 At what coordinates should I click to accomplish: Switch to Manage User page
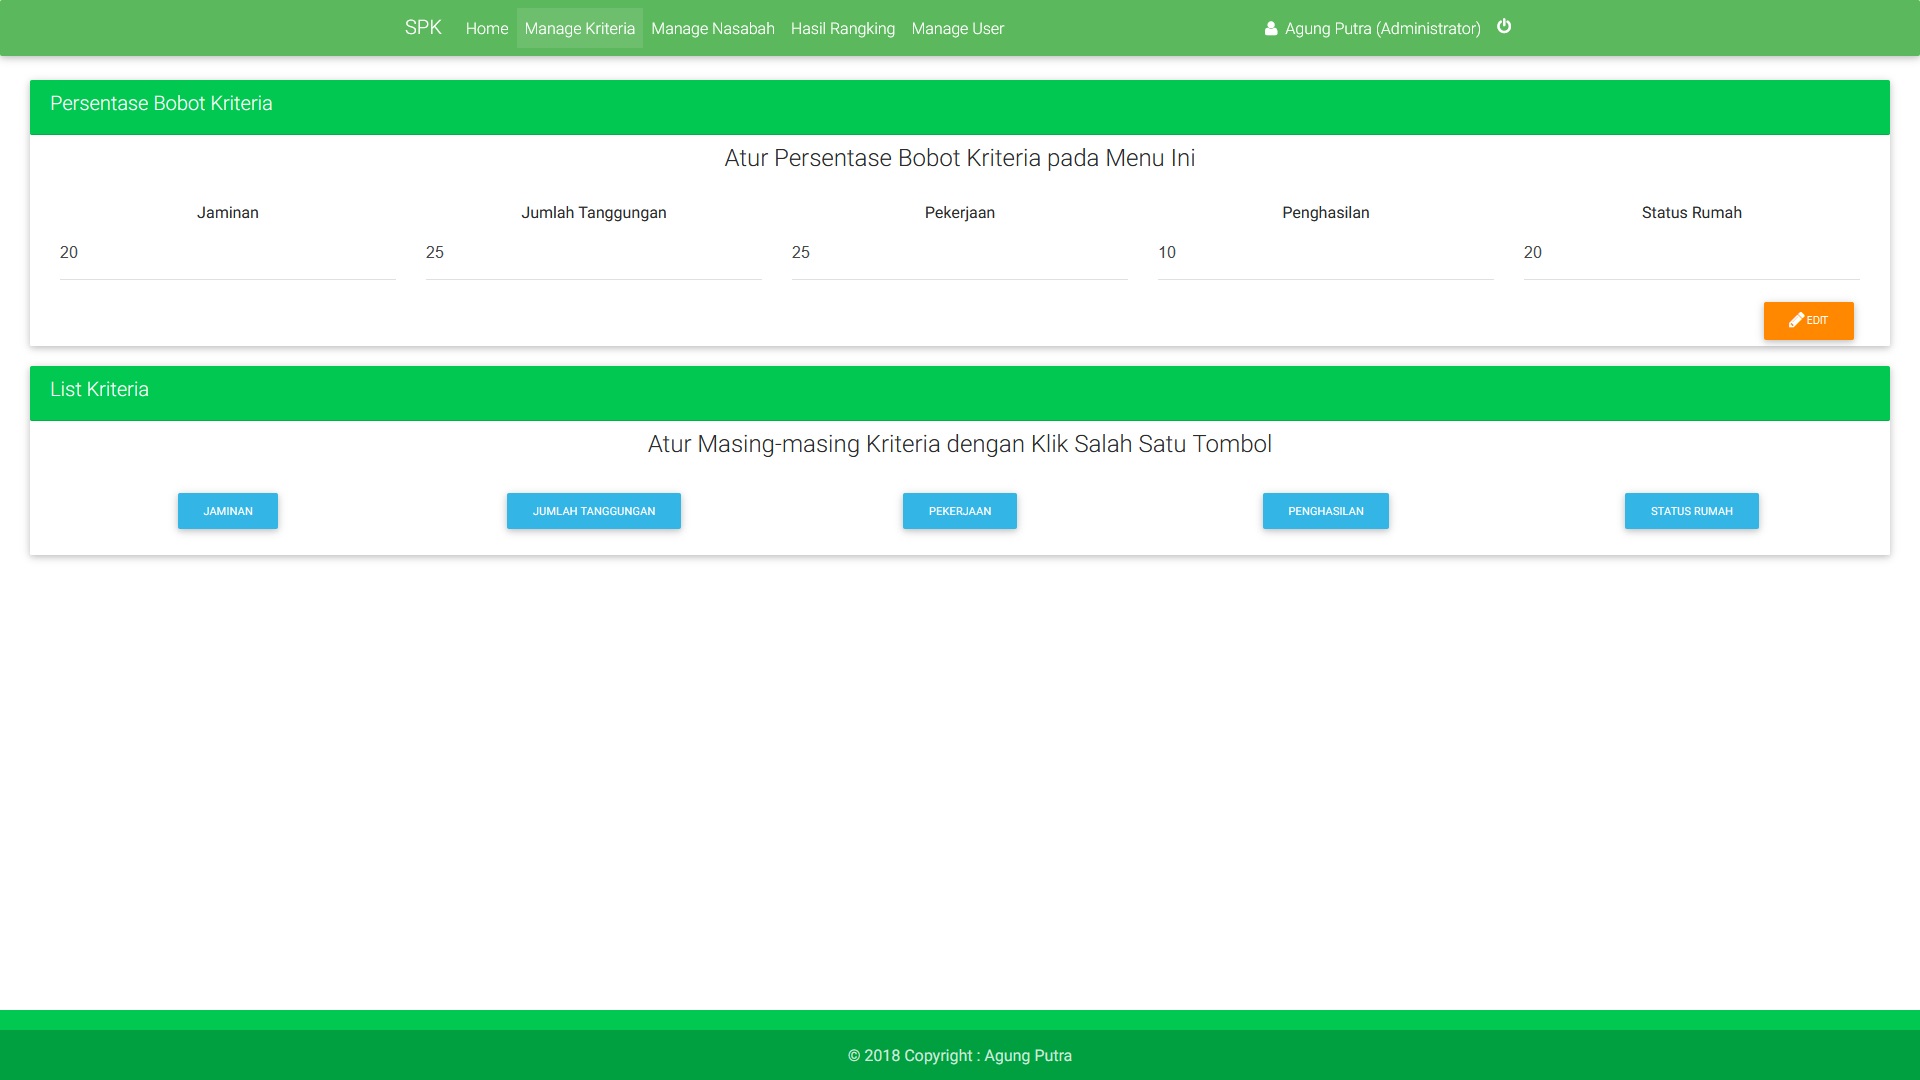[x=957, y=29]
